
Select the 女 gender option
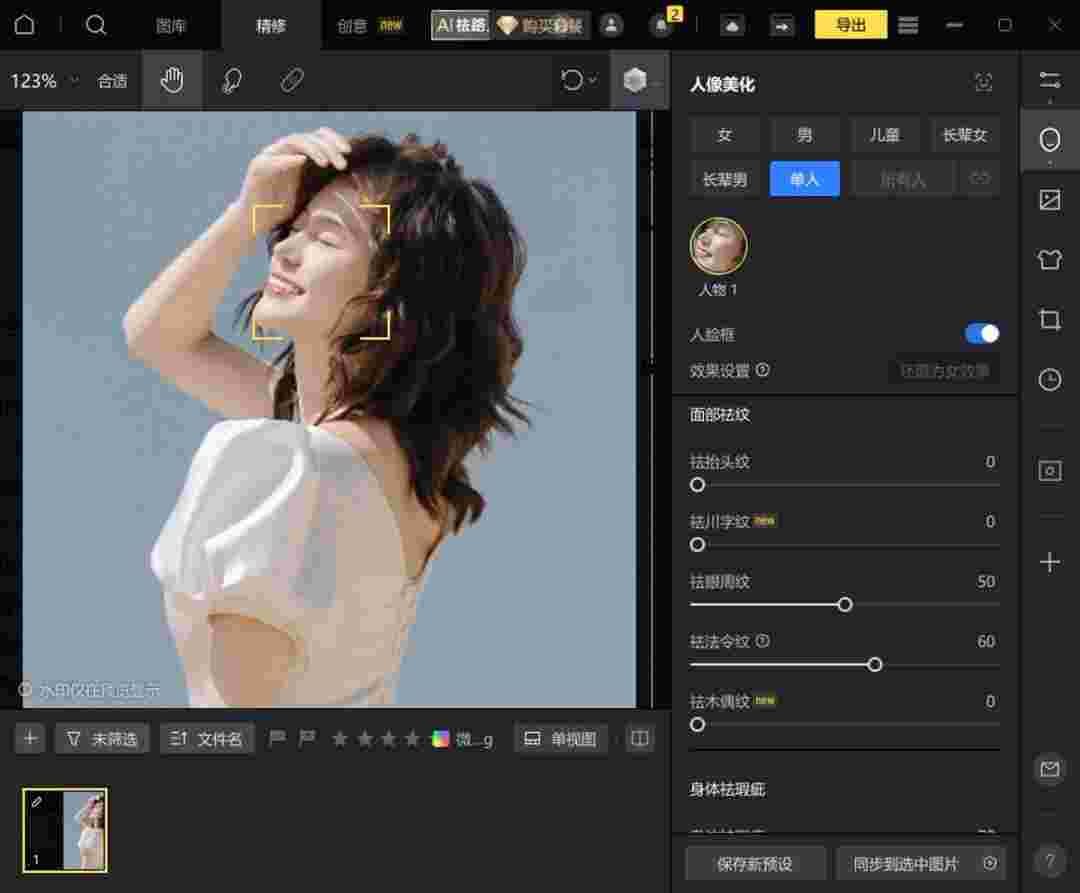(x=724, y=134)
